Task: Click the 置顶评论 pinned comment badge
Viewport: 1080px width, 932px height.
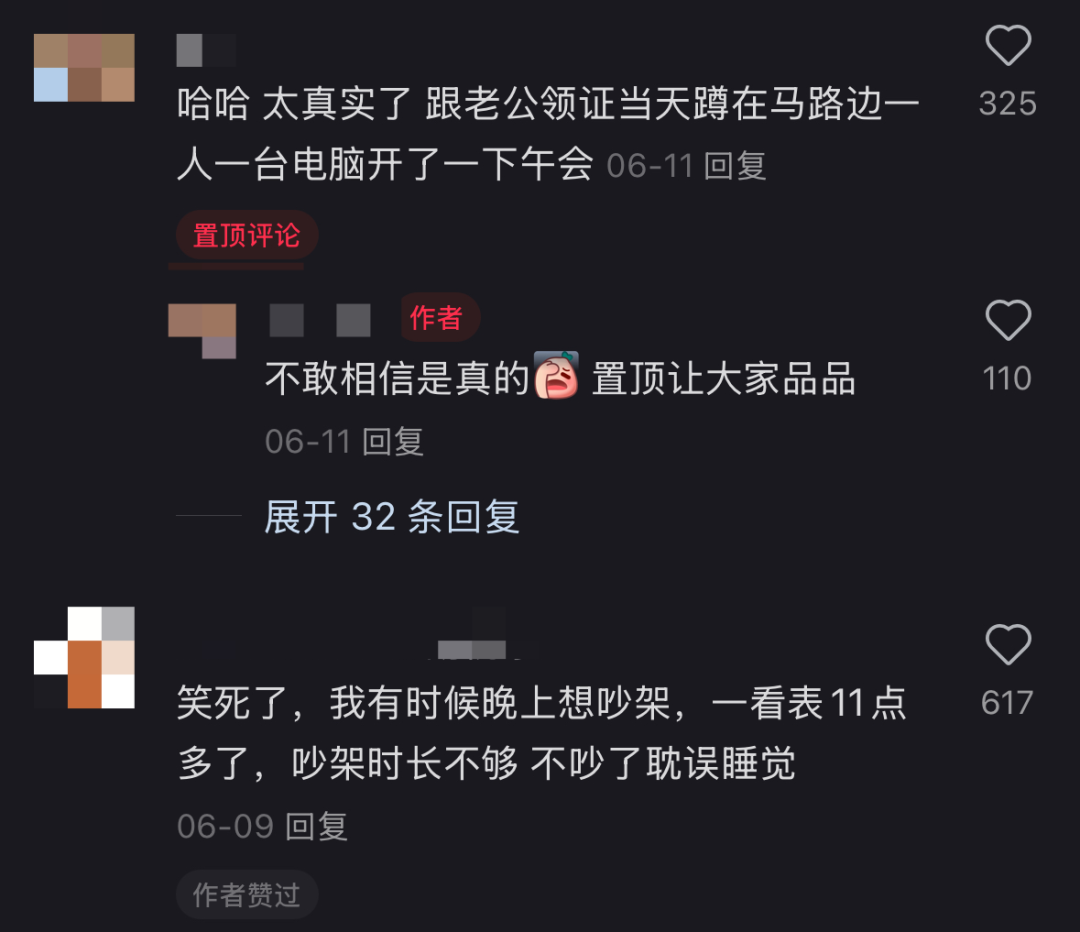Action: coord(247,235)
